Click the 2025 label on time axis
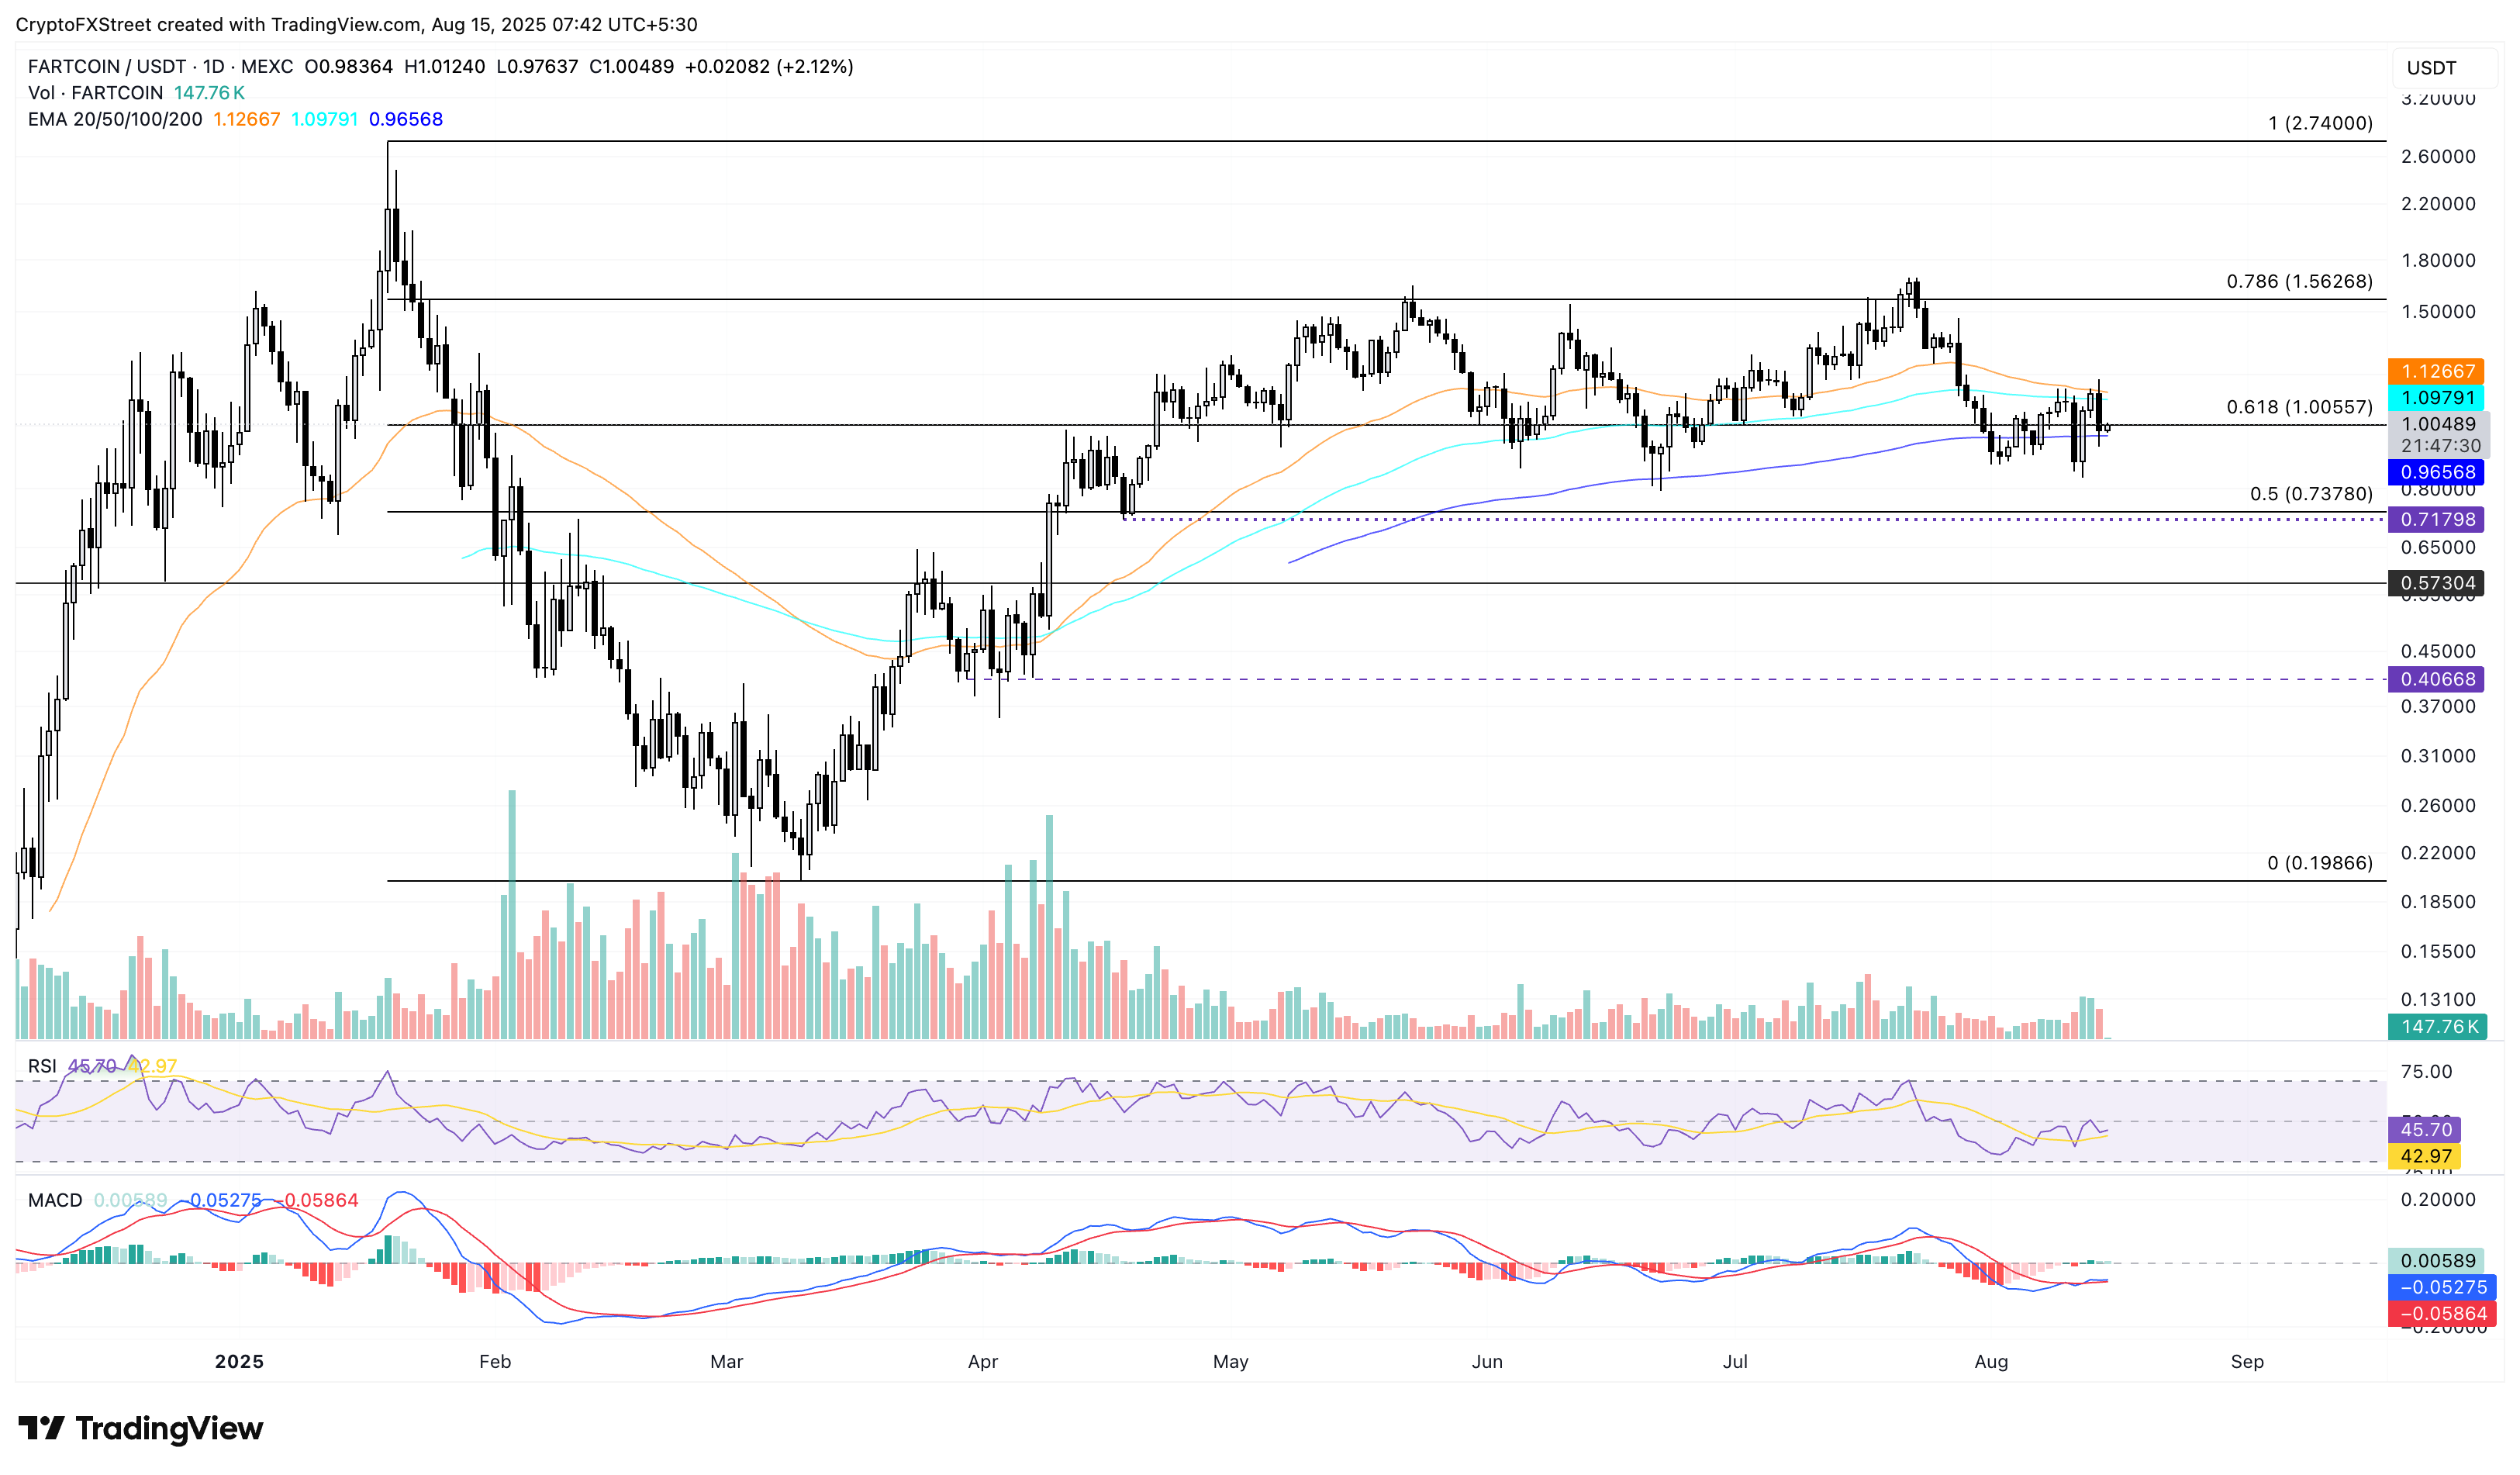Image resolution: width=2520 pixels, height=1475 pixels. pos(239,1361)
